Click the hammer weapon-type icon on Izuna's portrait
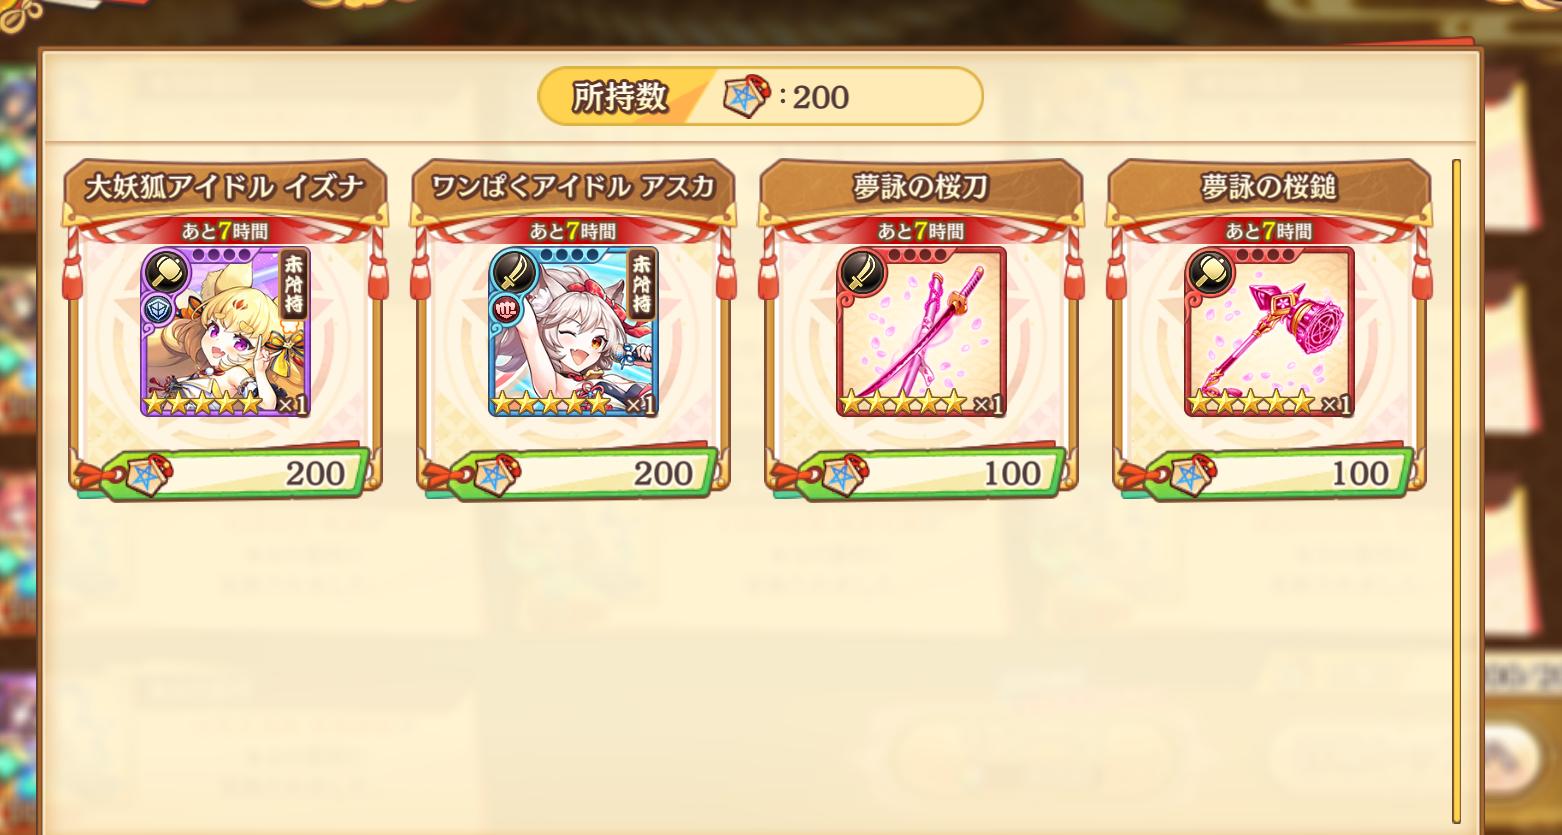 click(x=165, y=271)
